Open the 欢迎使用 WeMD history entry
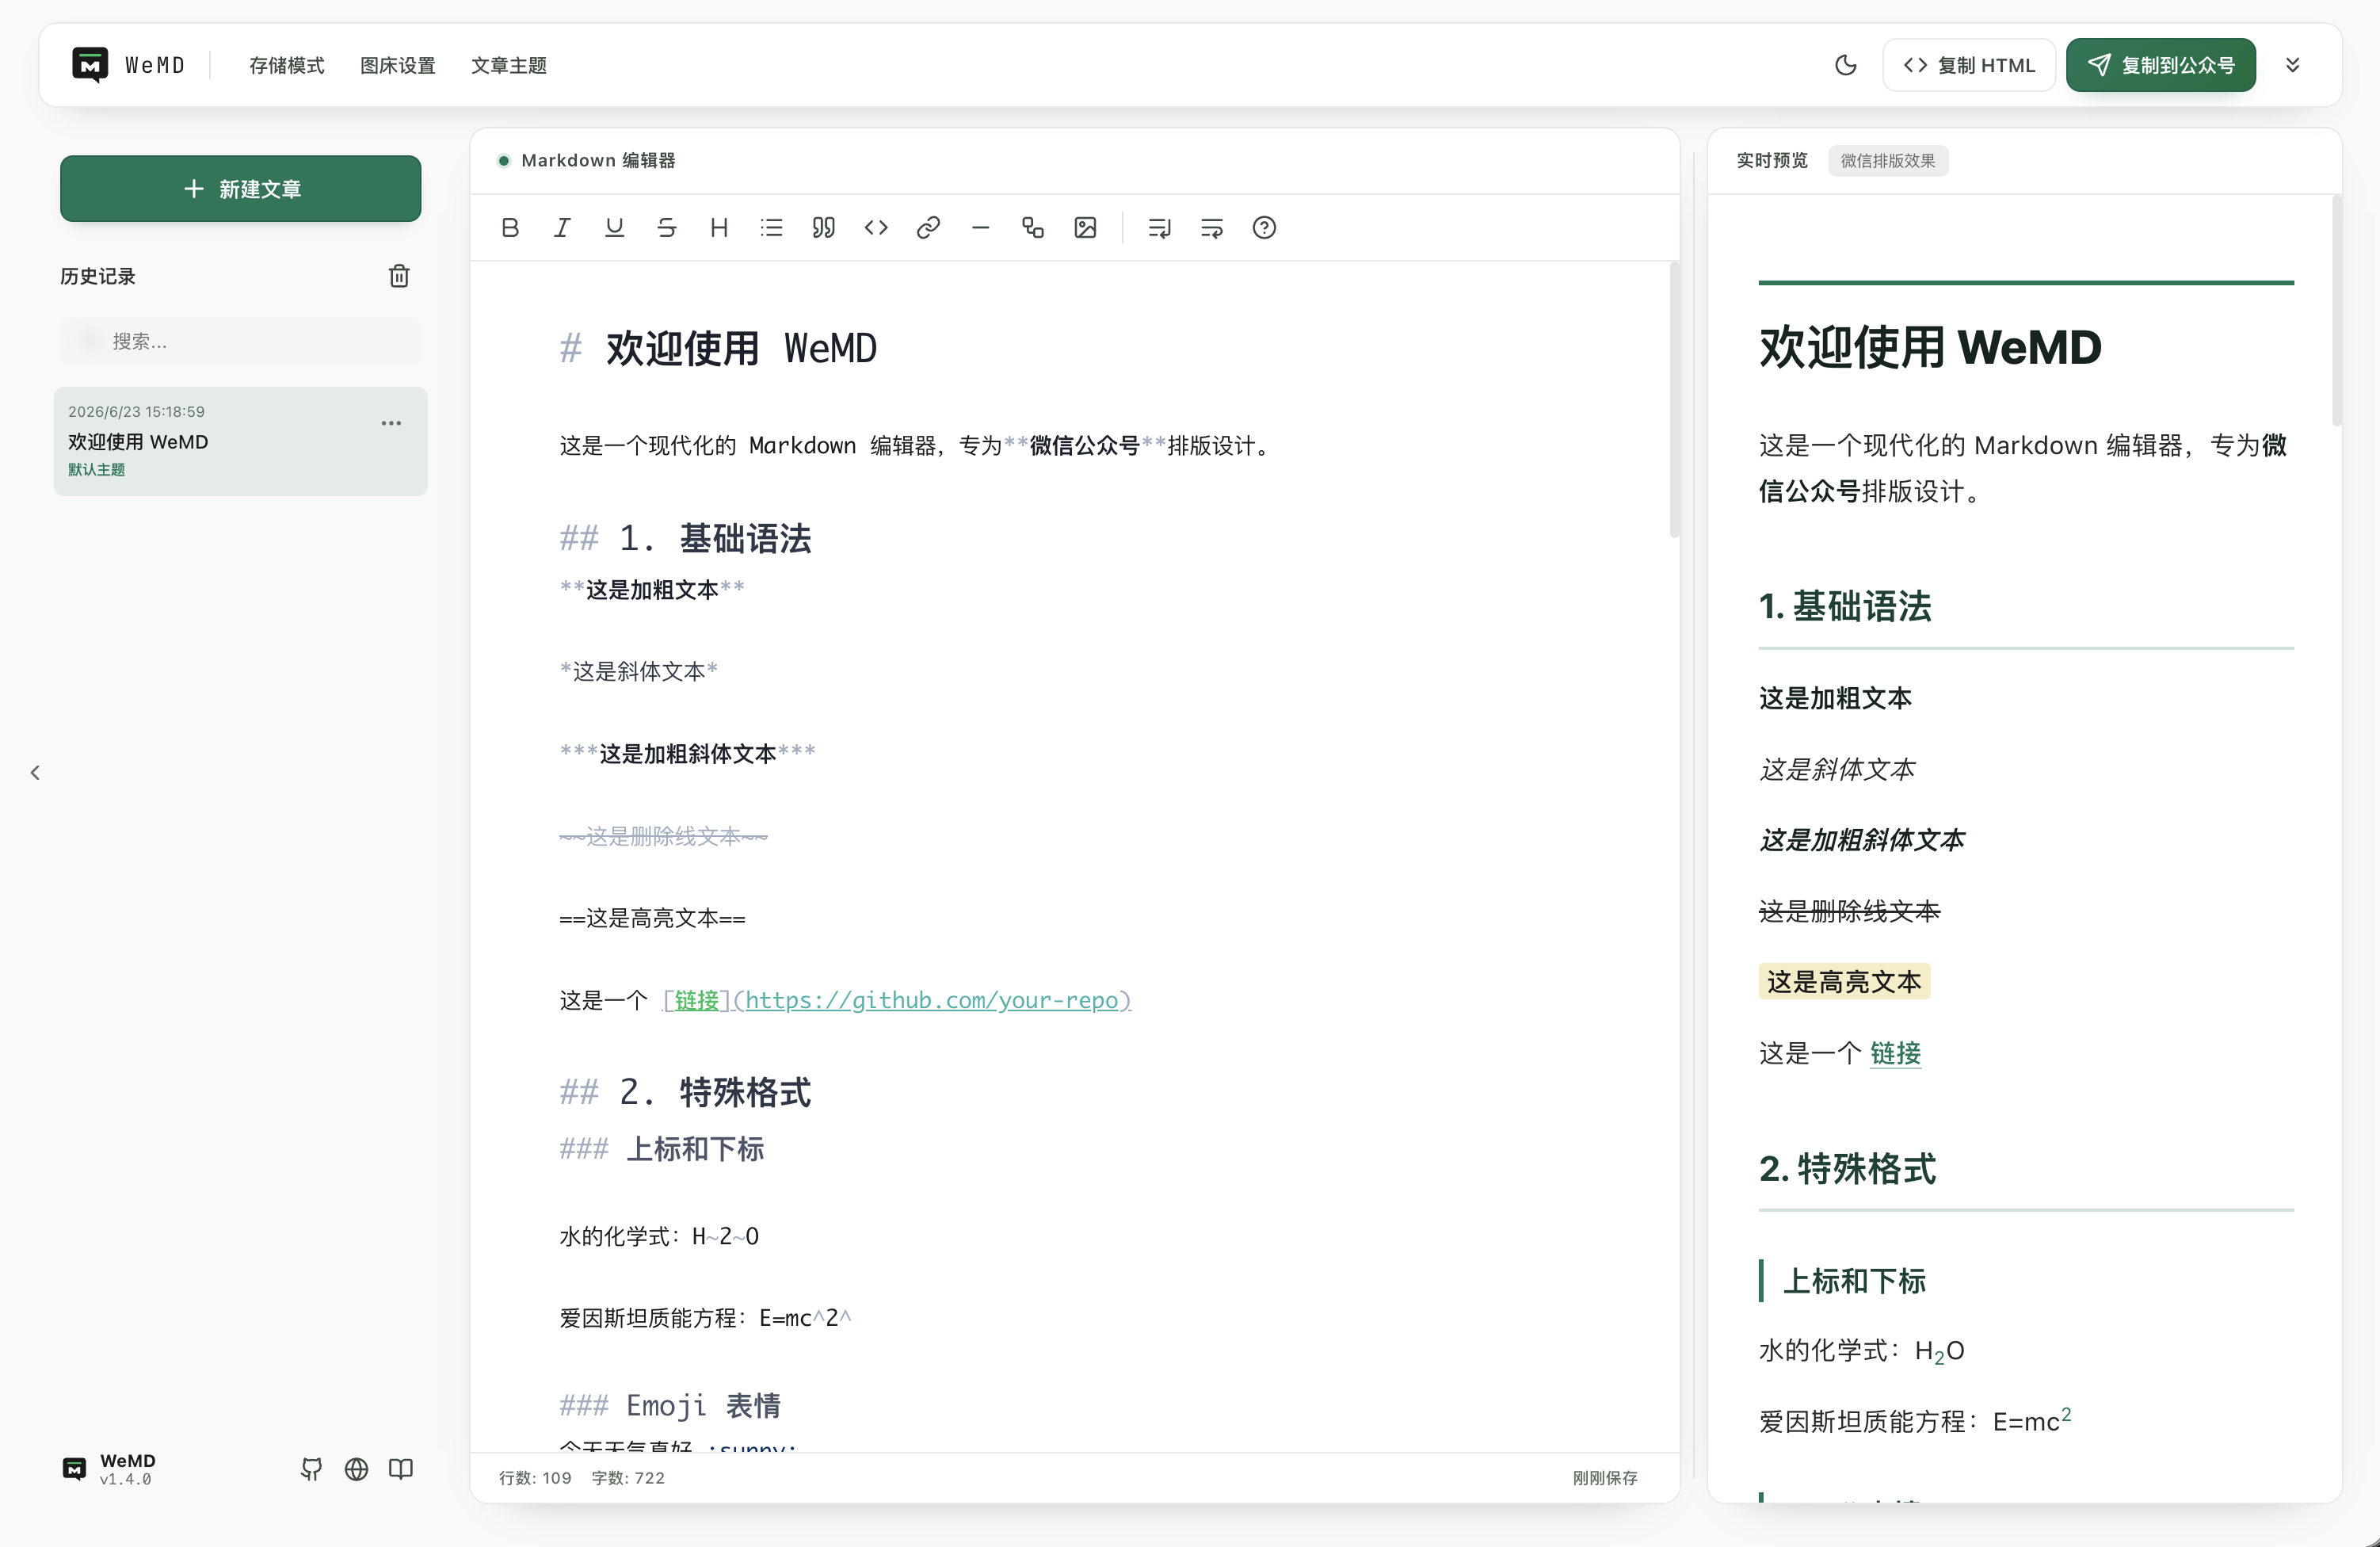This screenshot has height=1547, width=2380. (241, 441)
